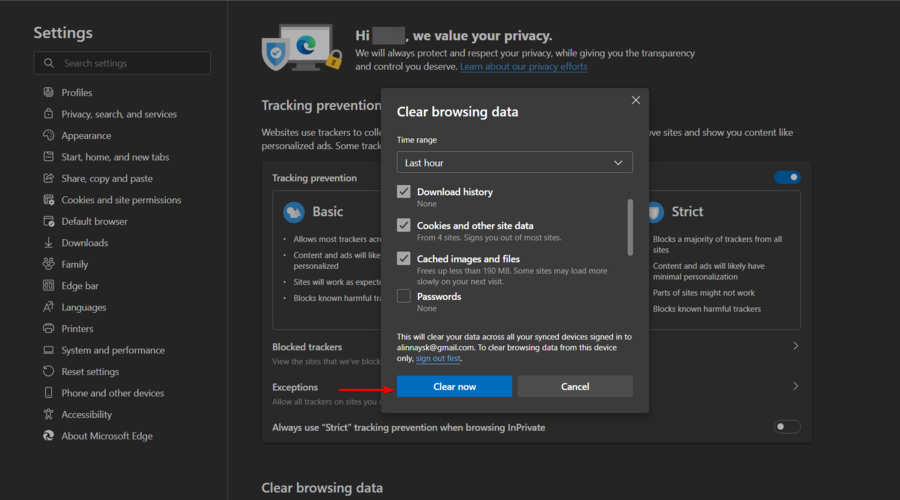Click the Family icon in the sidebar
The width and height of the screenshot is (900, 500).
pos(48,263)
